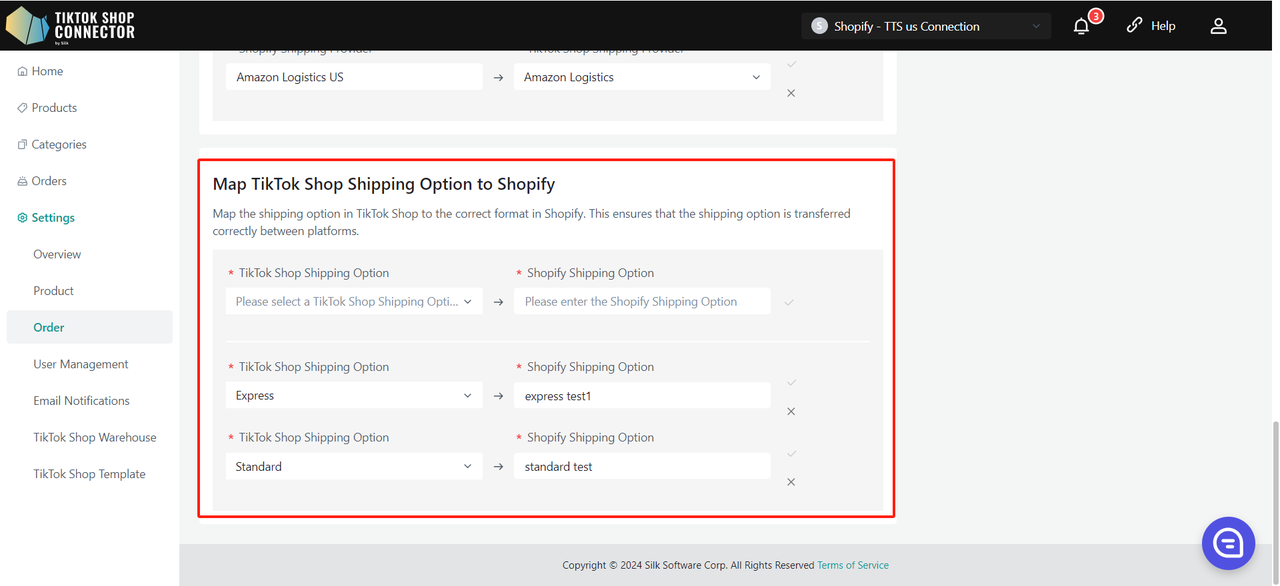The height and width of the screenshot is (586, 1280).
Task: Delete the Express shipping option mapping
Action: 791,412
